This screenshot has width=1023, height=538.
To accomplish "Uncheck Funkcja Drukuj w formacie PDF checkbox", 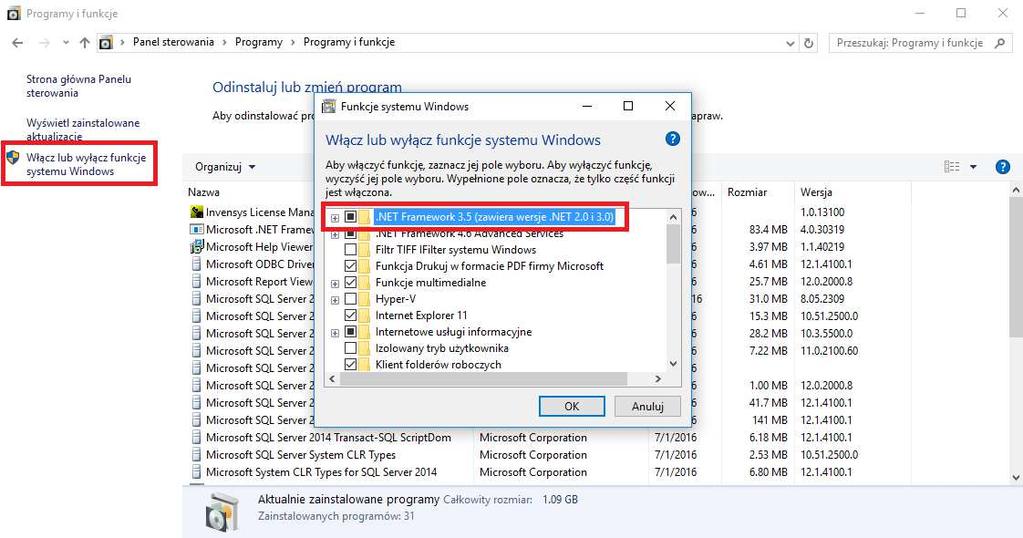I will pos(350,266).
